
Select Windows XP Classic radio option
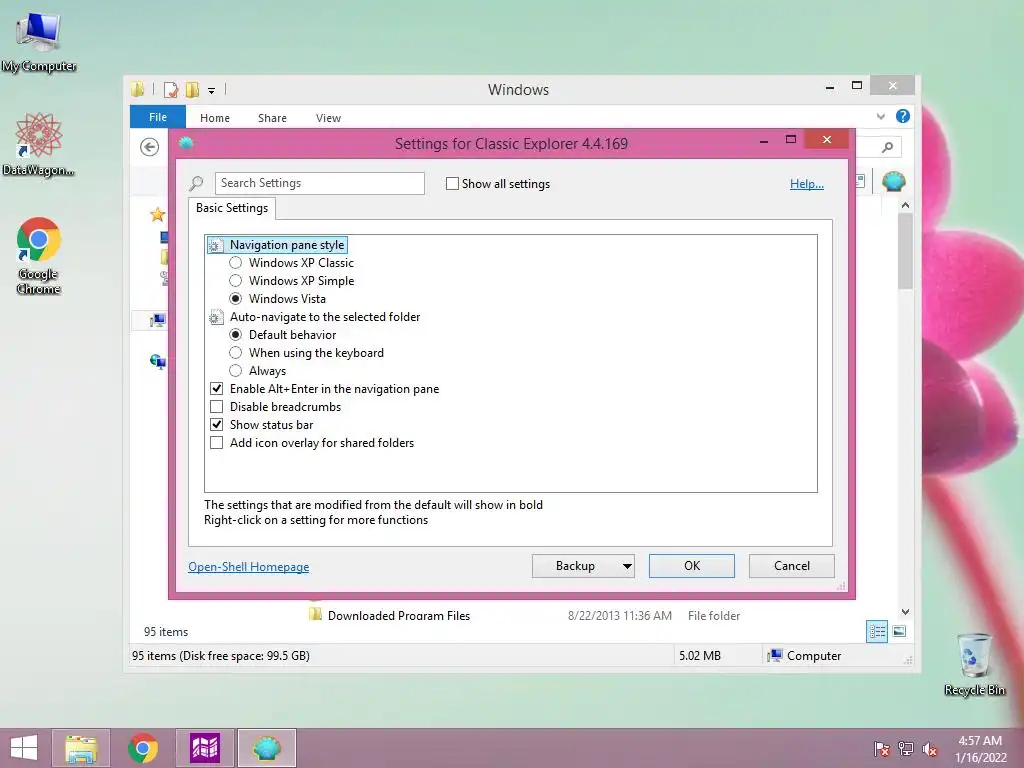pyautogui.click(x=236, y=263)
